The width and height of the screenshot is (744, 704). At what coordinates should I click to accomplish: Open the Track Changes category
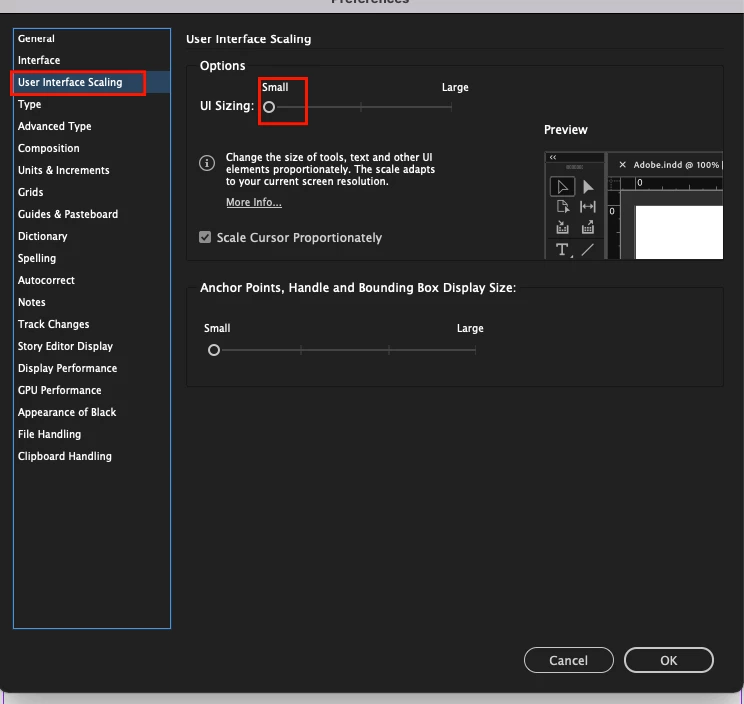[92, 324]
